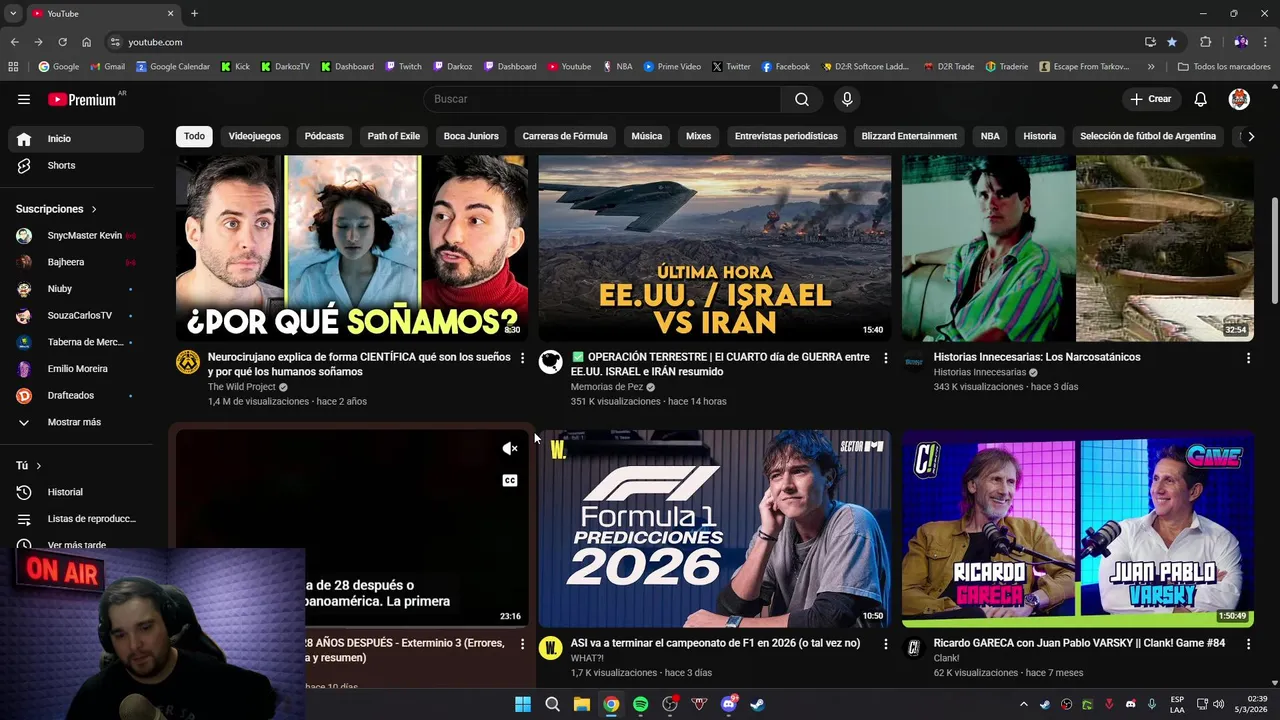The width and height of the screenshot is (1280, 720).
Task: Open options for Neurocirujano video
Action: tap(522, 358)
